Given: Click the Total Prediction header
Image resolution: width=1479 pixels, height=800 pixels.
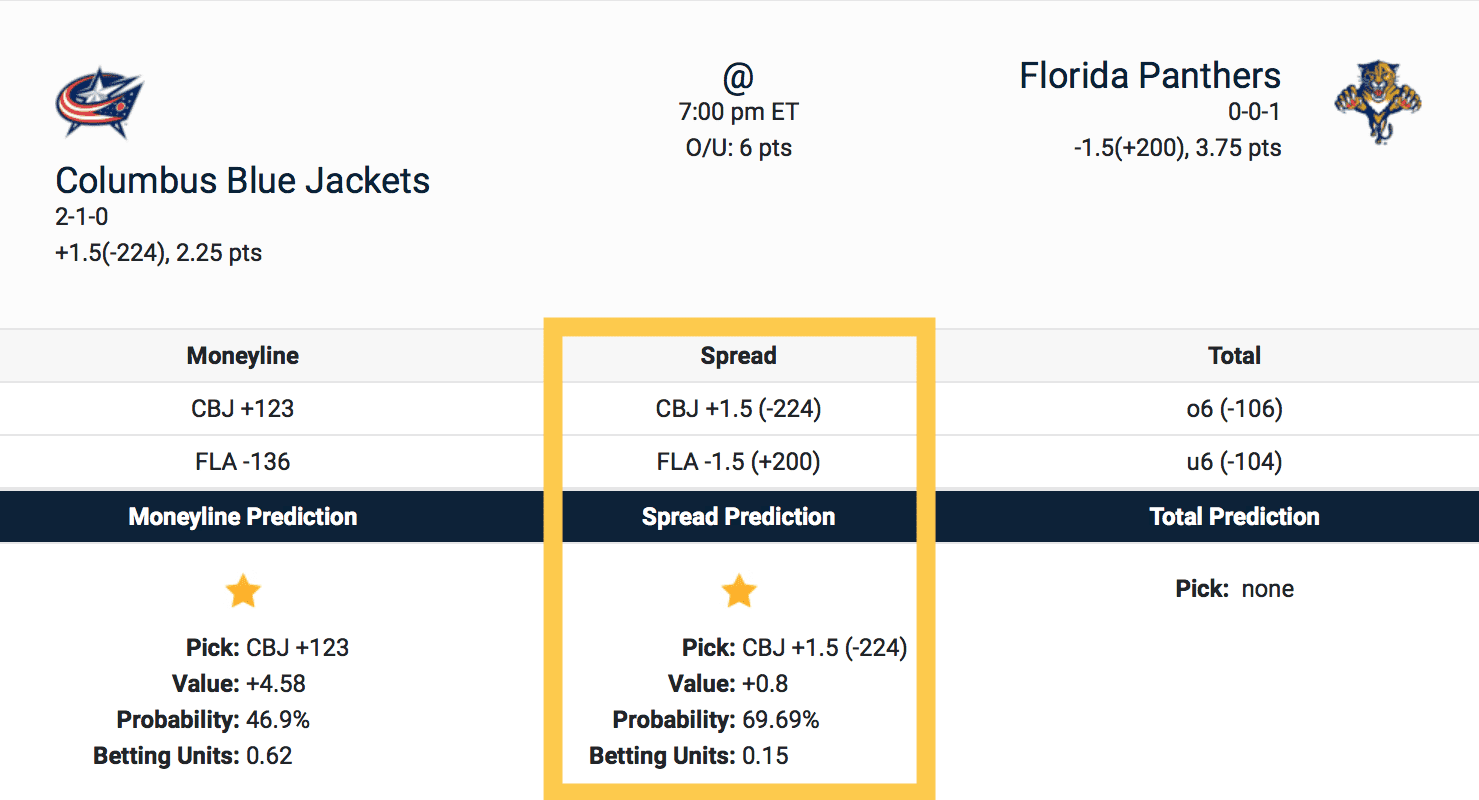Looking at the screenshot, I should [x=1234, y=517].
